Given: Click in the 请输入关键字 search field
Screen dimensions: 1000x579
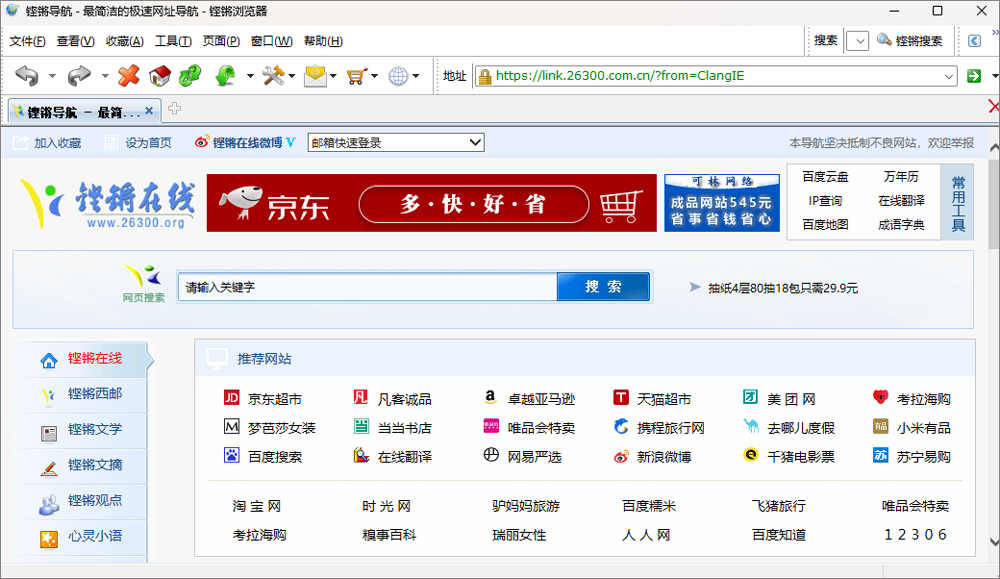Looking at the screenshot, I should coord(367,287).
